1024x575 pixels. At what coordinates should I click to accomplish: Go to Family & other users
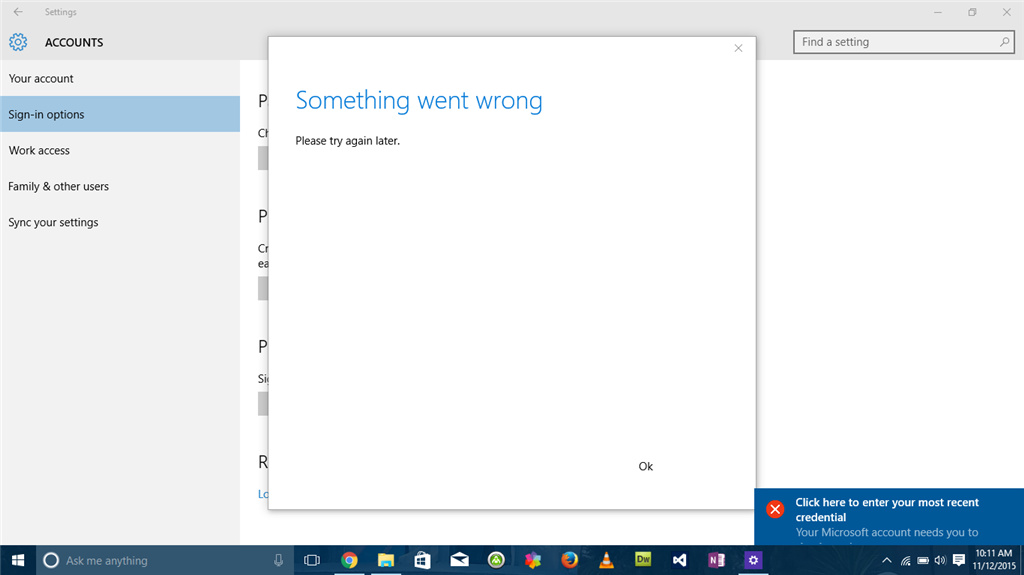[x=120, y=186]
